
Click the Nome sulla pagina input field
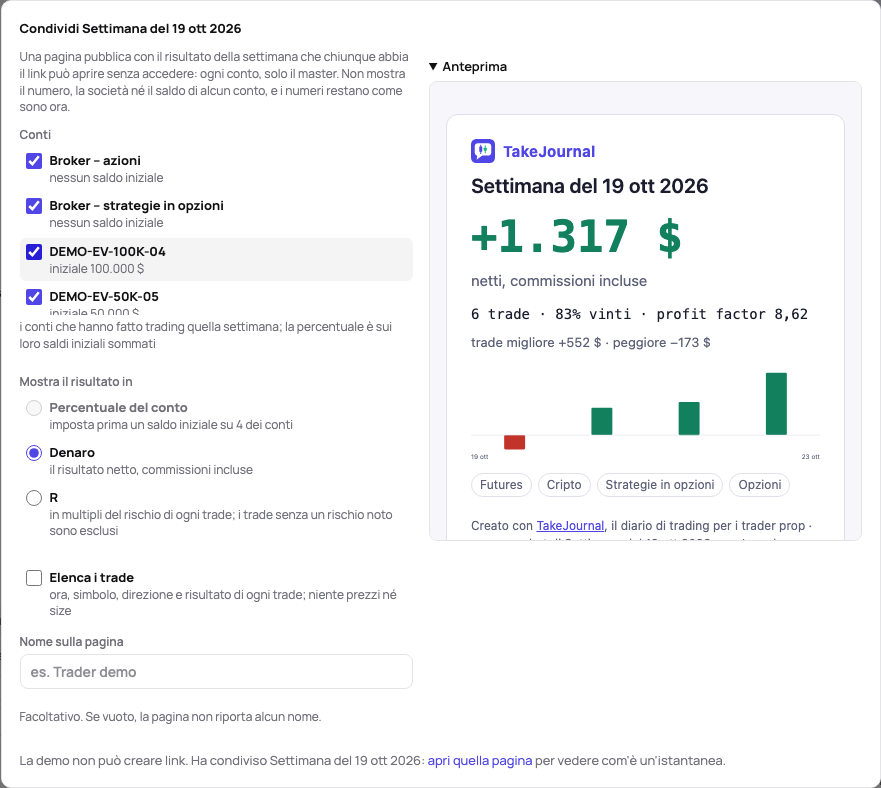216,672
